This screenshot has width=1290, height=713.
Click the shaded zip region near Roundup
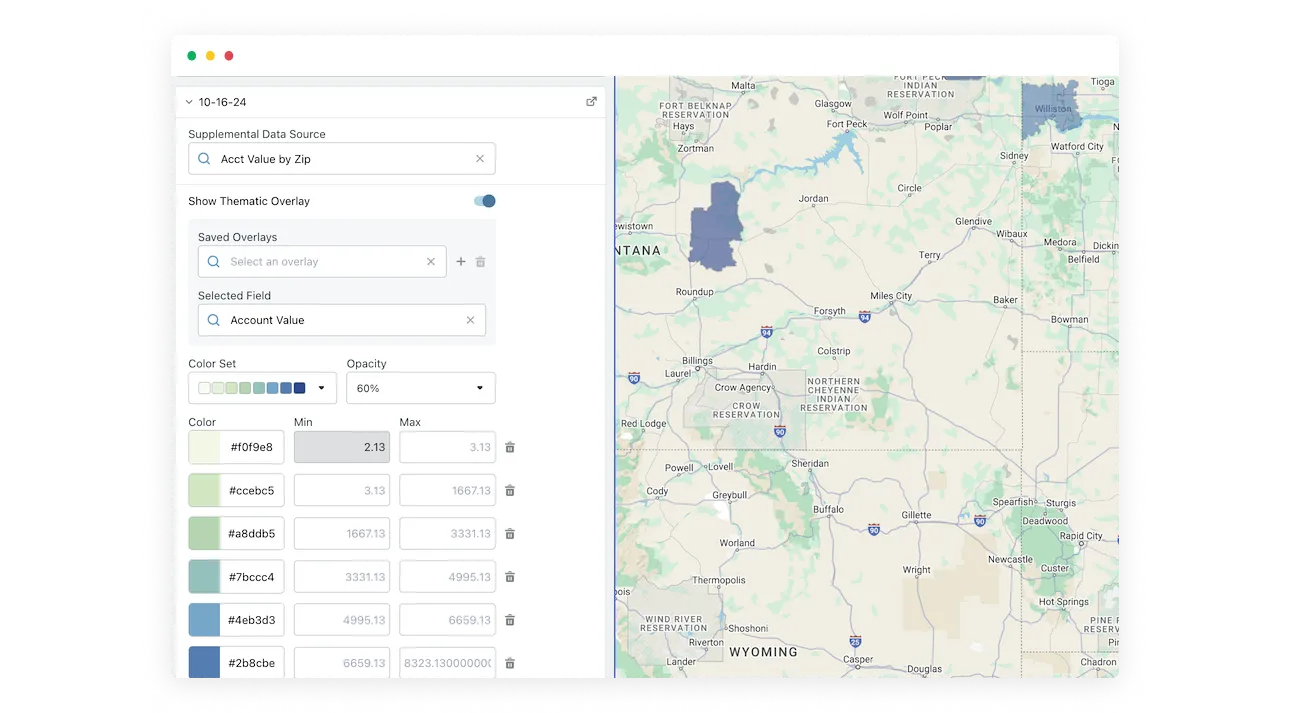tap(714, 227)
